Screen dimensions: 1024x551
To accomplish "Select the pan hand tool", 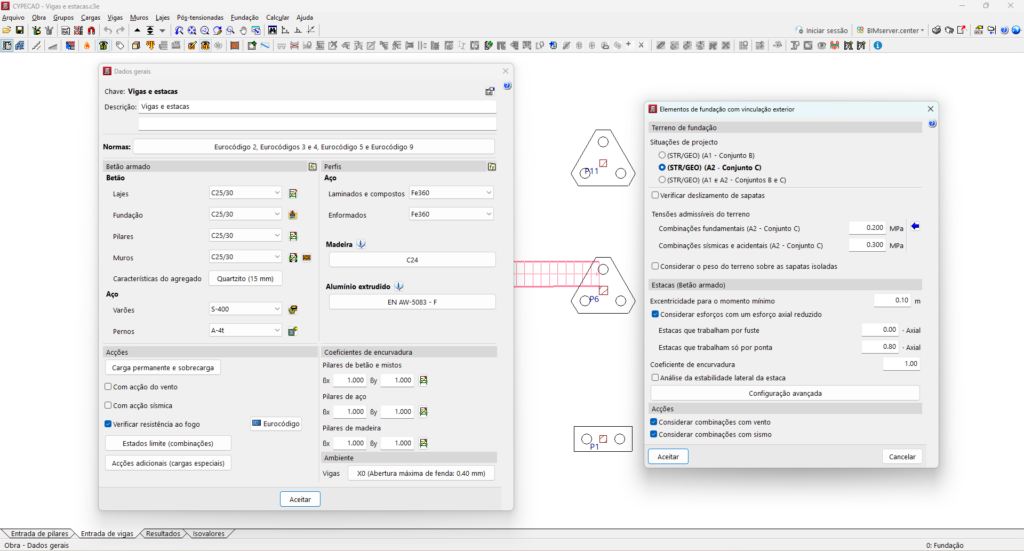I will (243, 31).
